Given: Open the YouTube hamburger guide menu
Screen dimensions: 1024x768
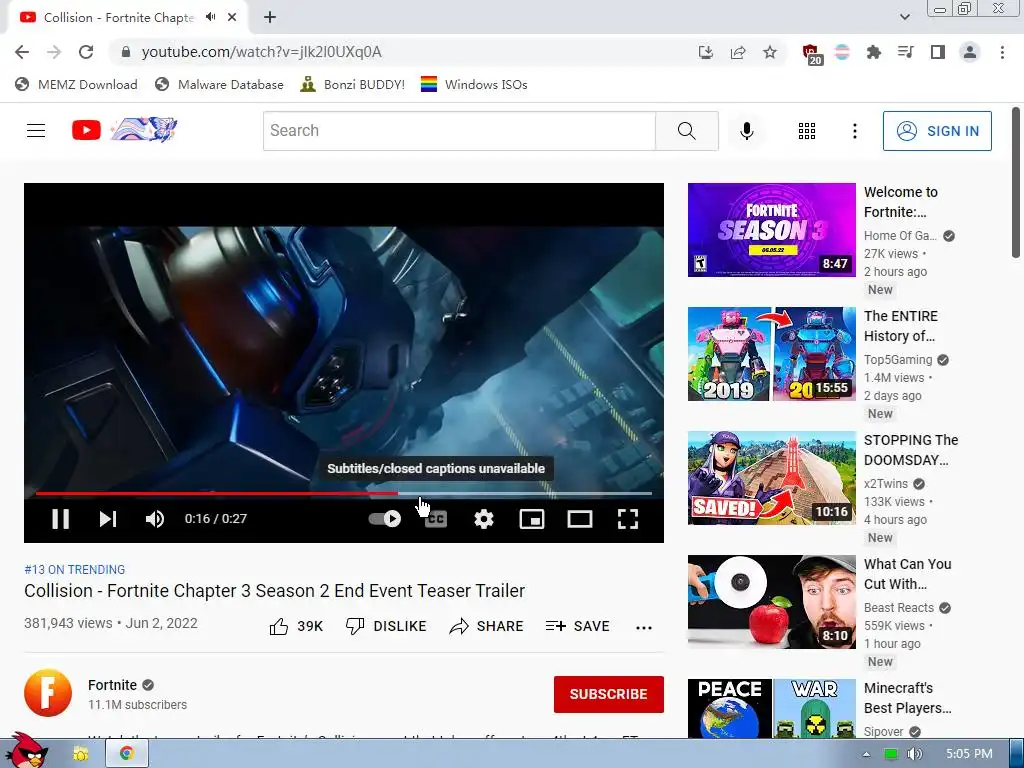Looking at the screenshot, I should point(36,131).
